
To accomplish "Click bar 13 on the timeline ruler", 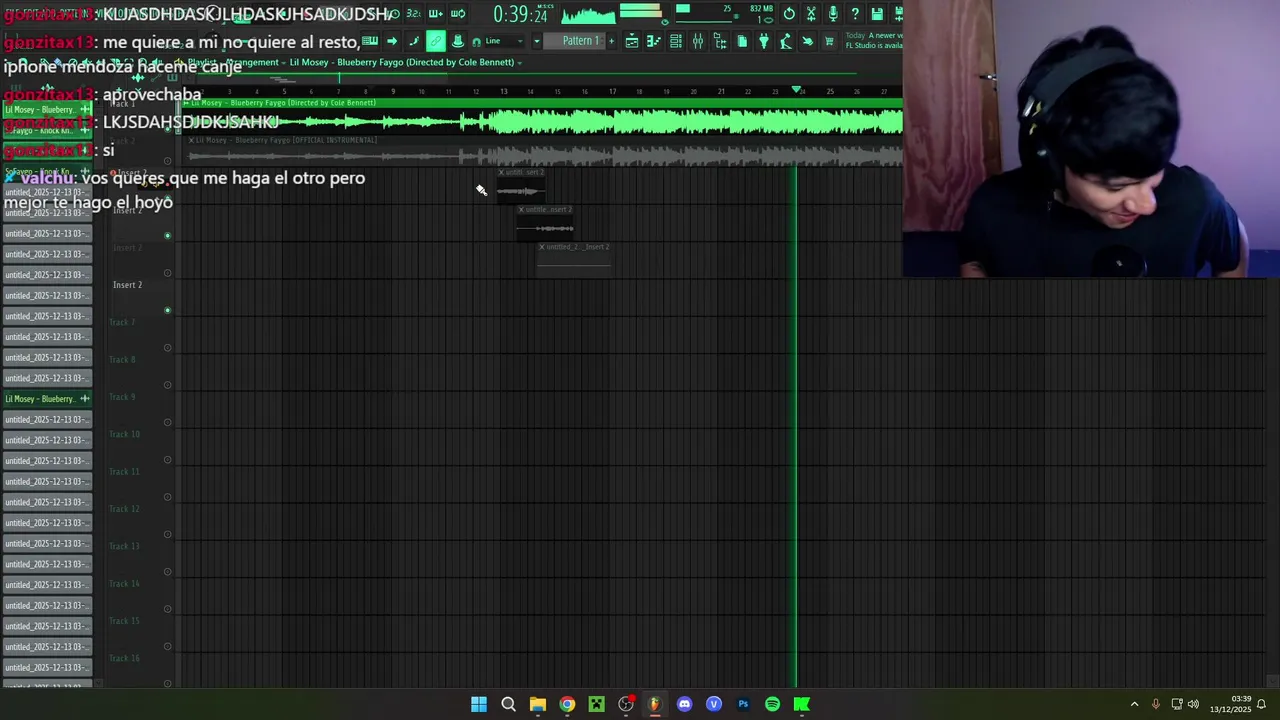I will (x=503, y=91).
